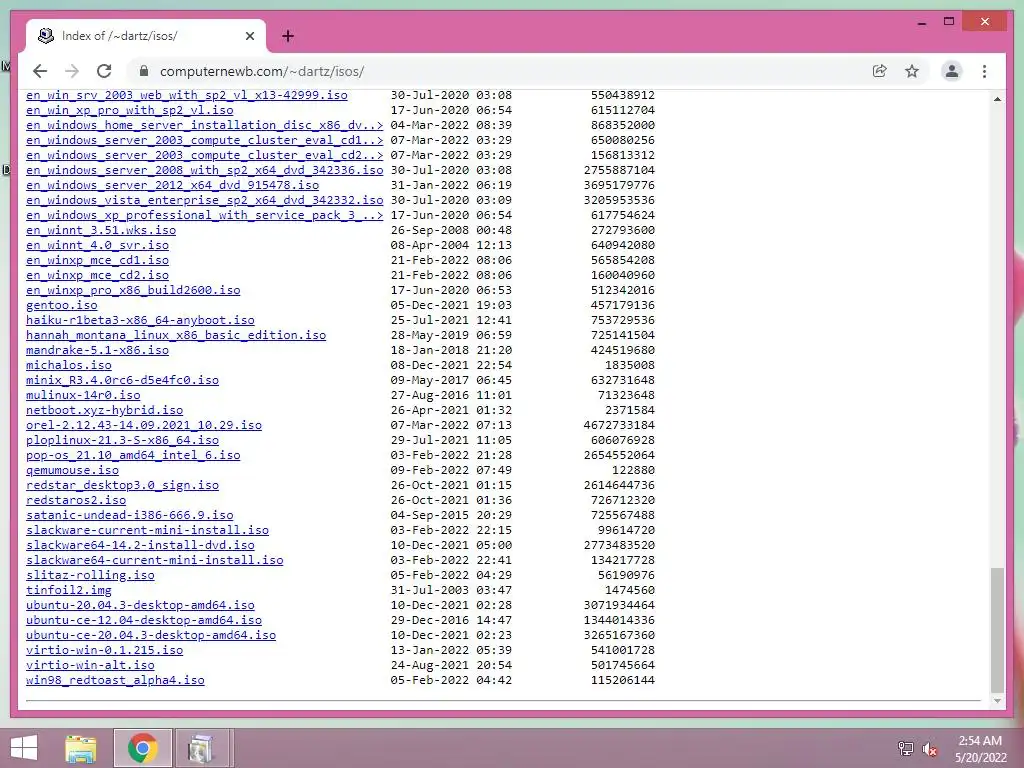Minimize the Chrome window
1024x768 pixels.
[x=921, y=23]
